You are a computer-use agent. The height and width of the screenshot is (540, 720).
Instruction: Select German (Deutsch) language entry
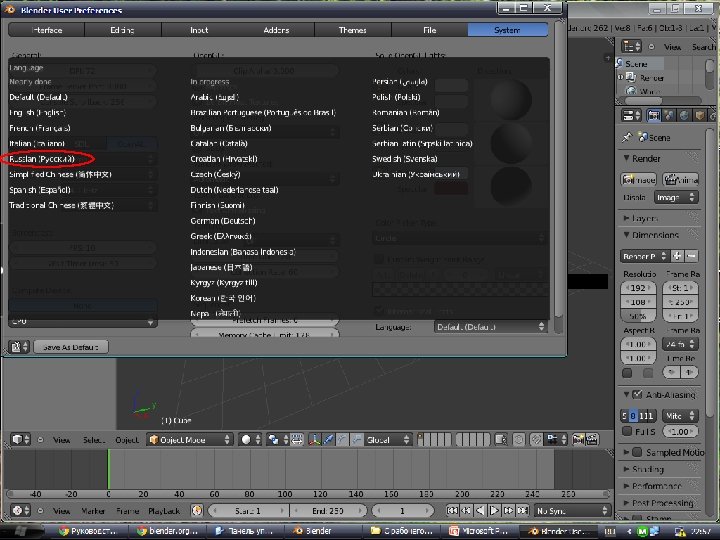point(223,221)
